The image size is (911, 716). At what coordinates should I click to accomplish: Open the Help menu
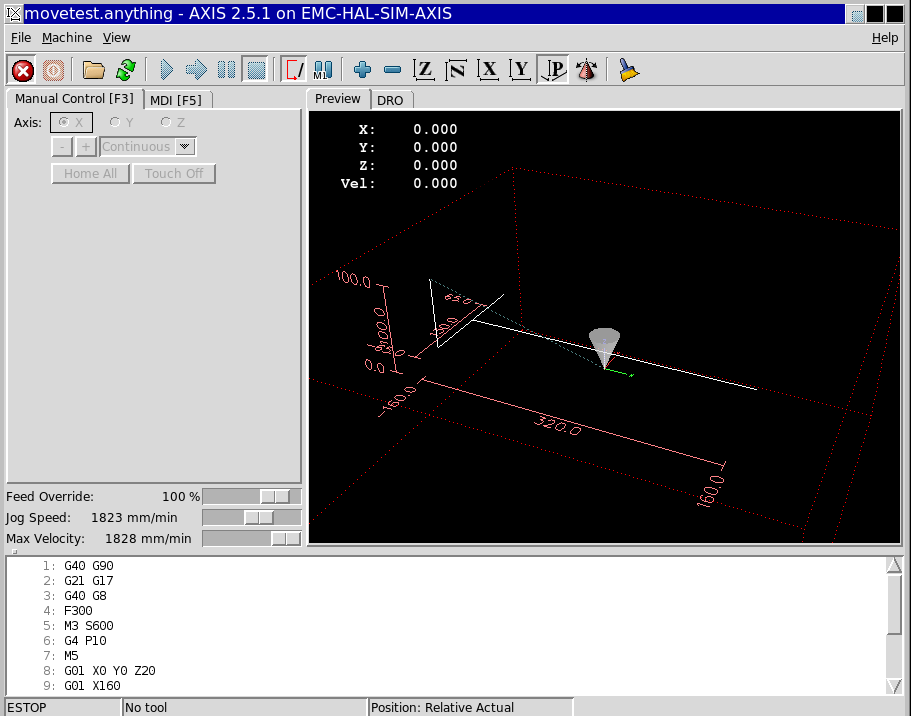click(884, 38)
